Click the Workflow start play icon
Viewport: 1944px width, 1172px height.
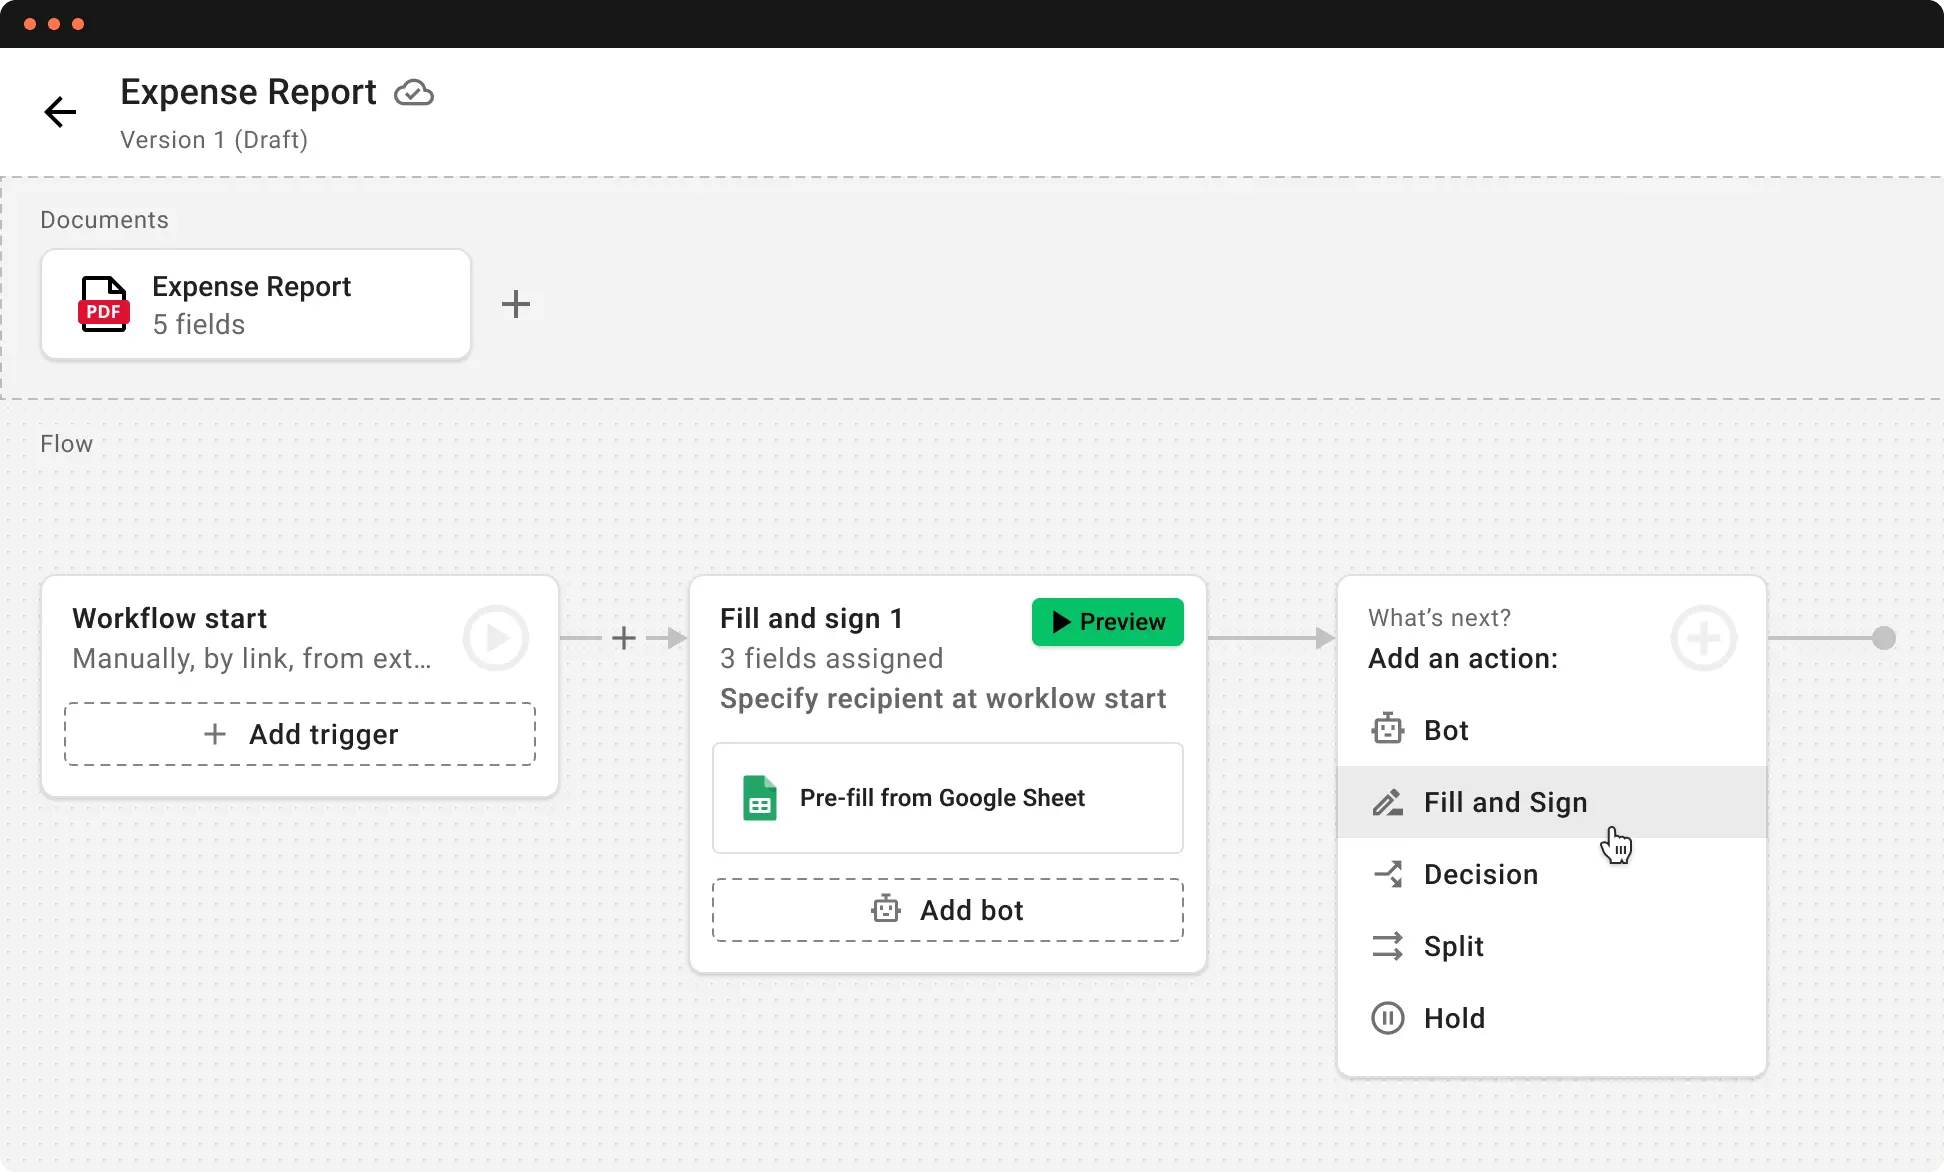click(495, 638)
